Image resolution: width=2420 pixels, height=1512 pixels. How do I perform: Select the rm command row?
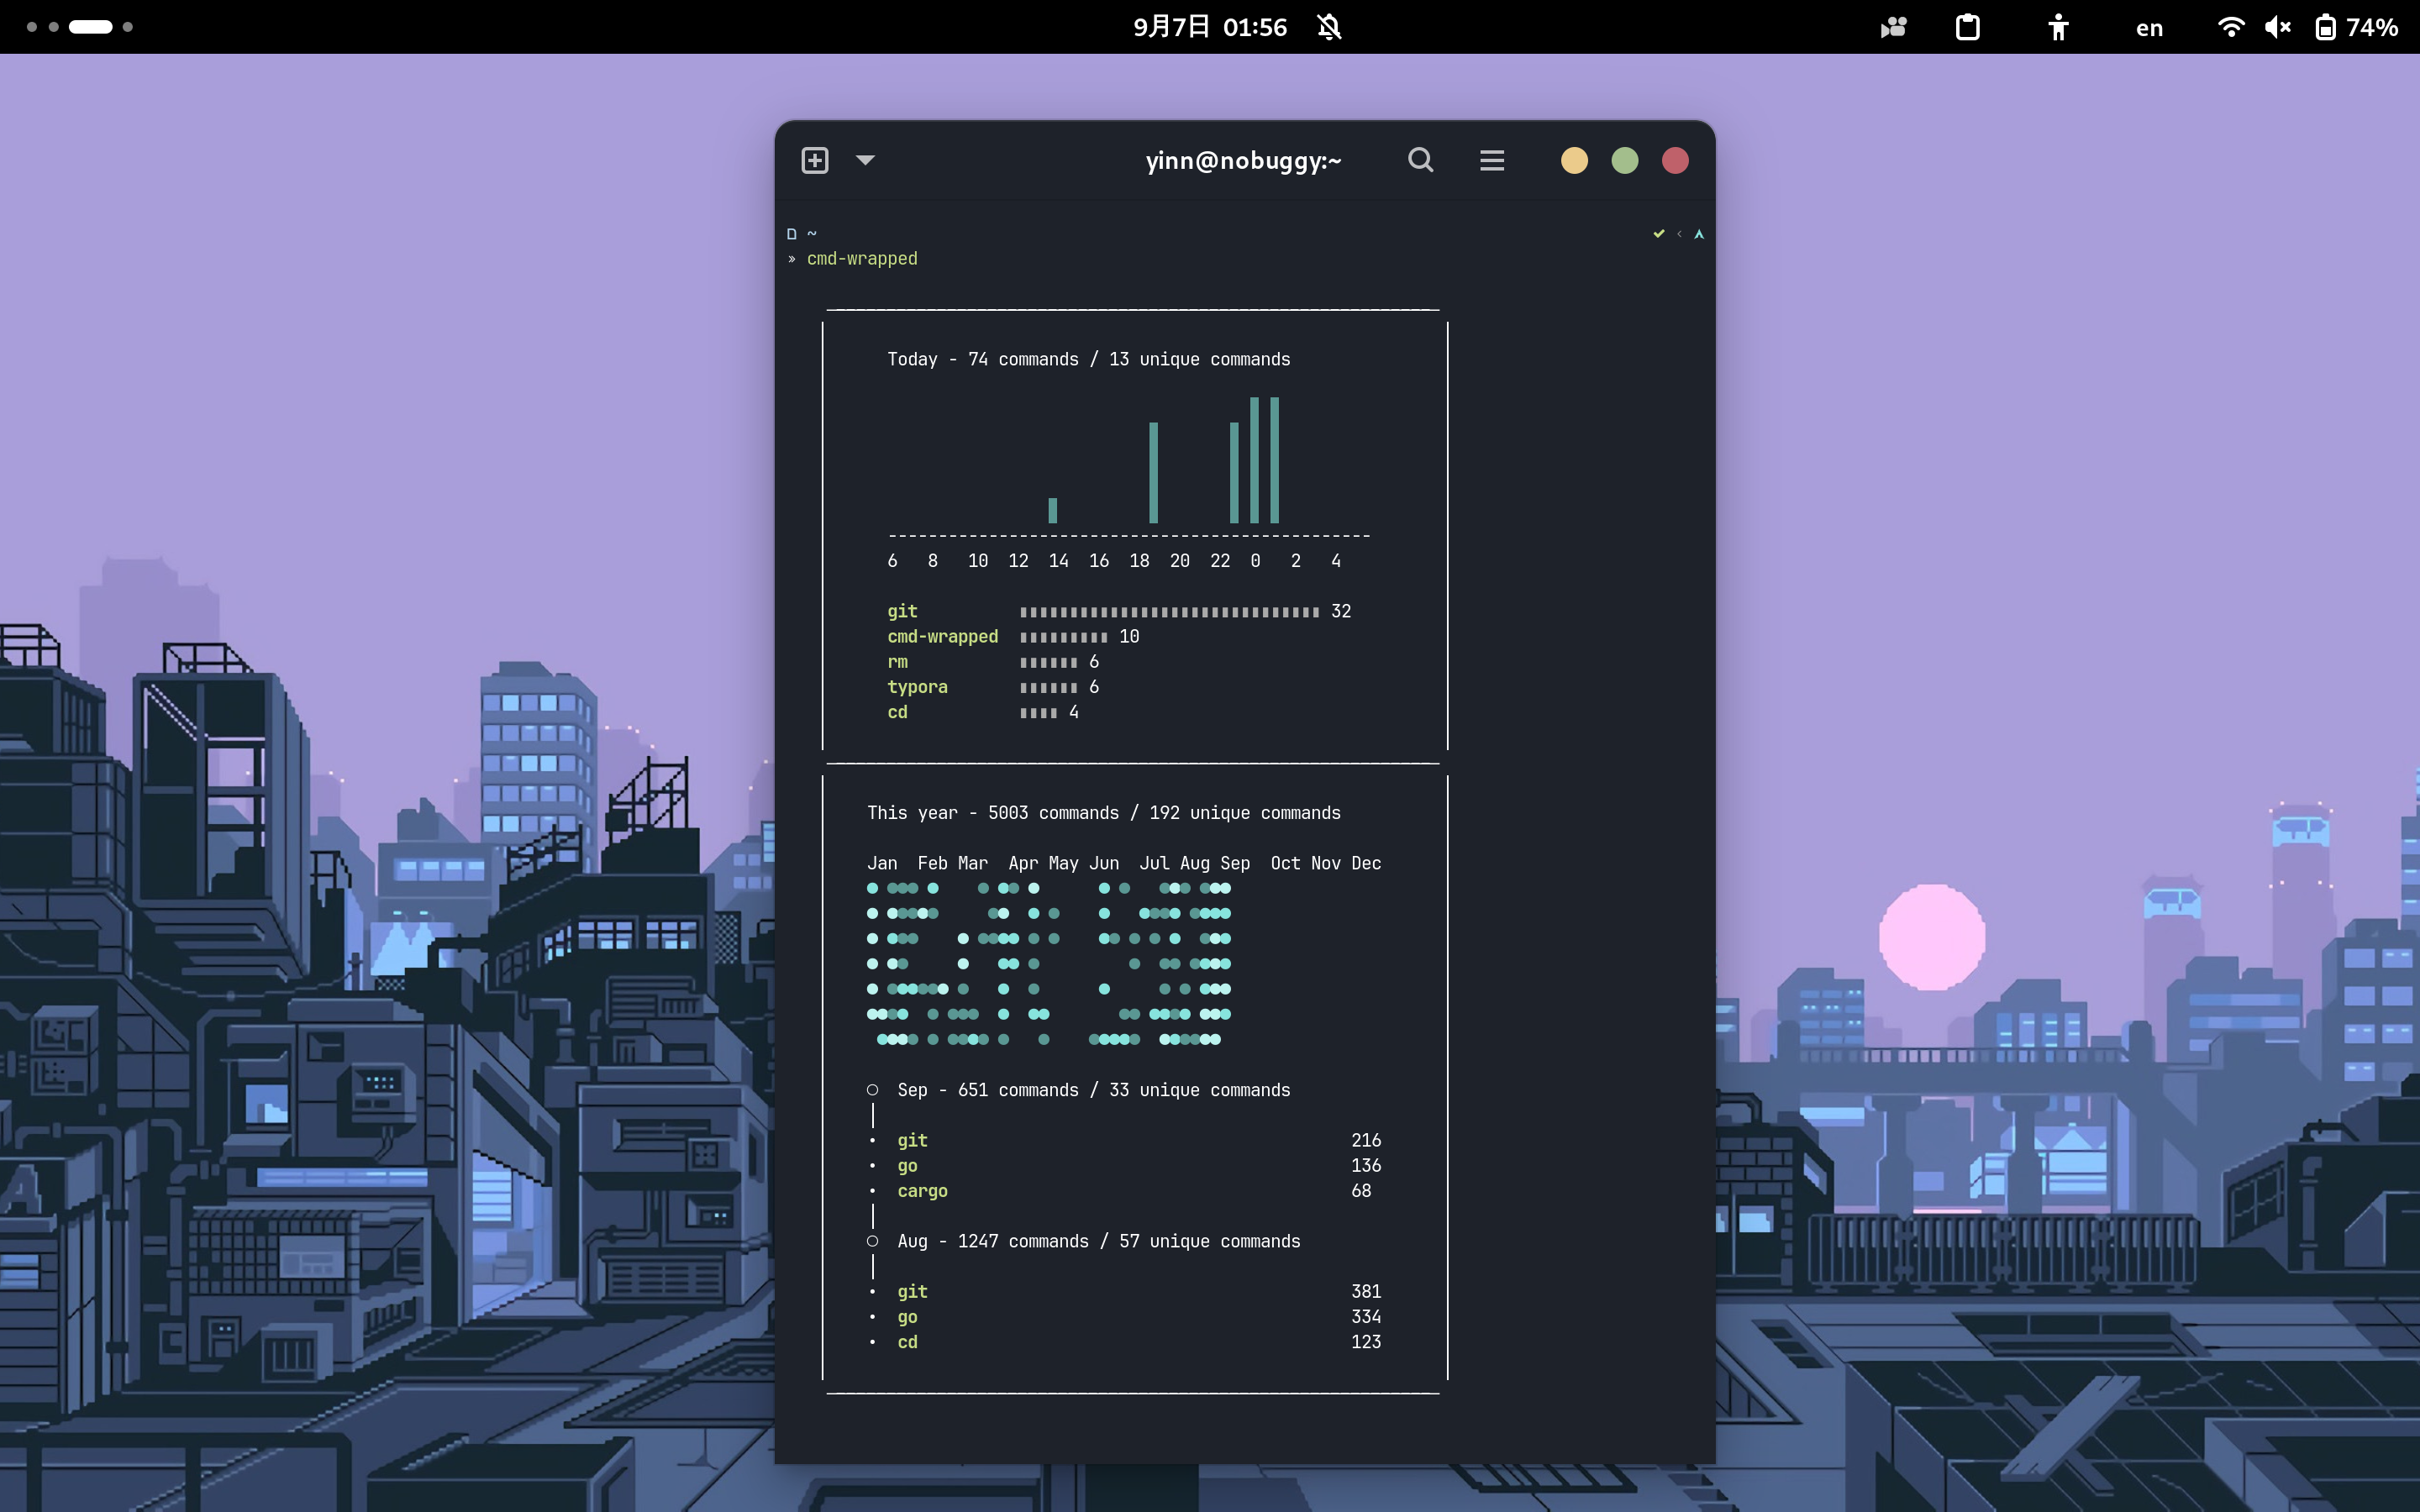pos(993,662)
